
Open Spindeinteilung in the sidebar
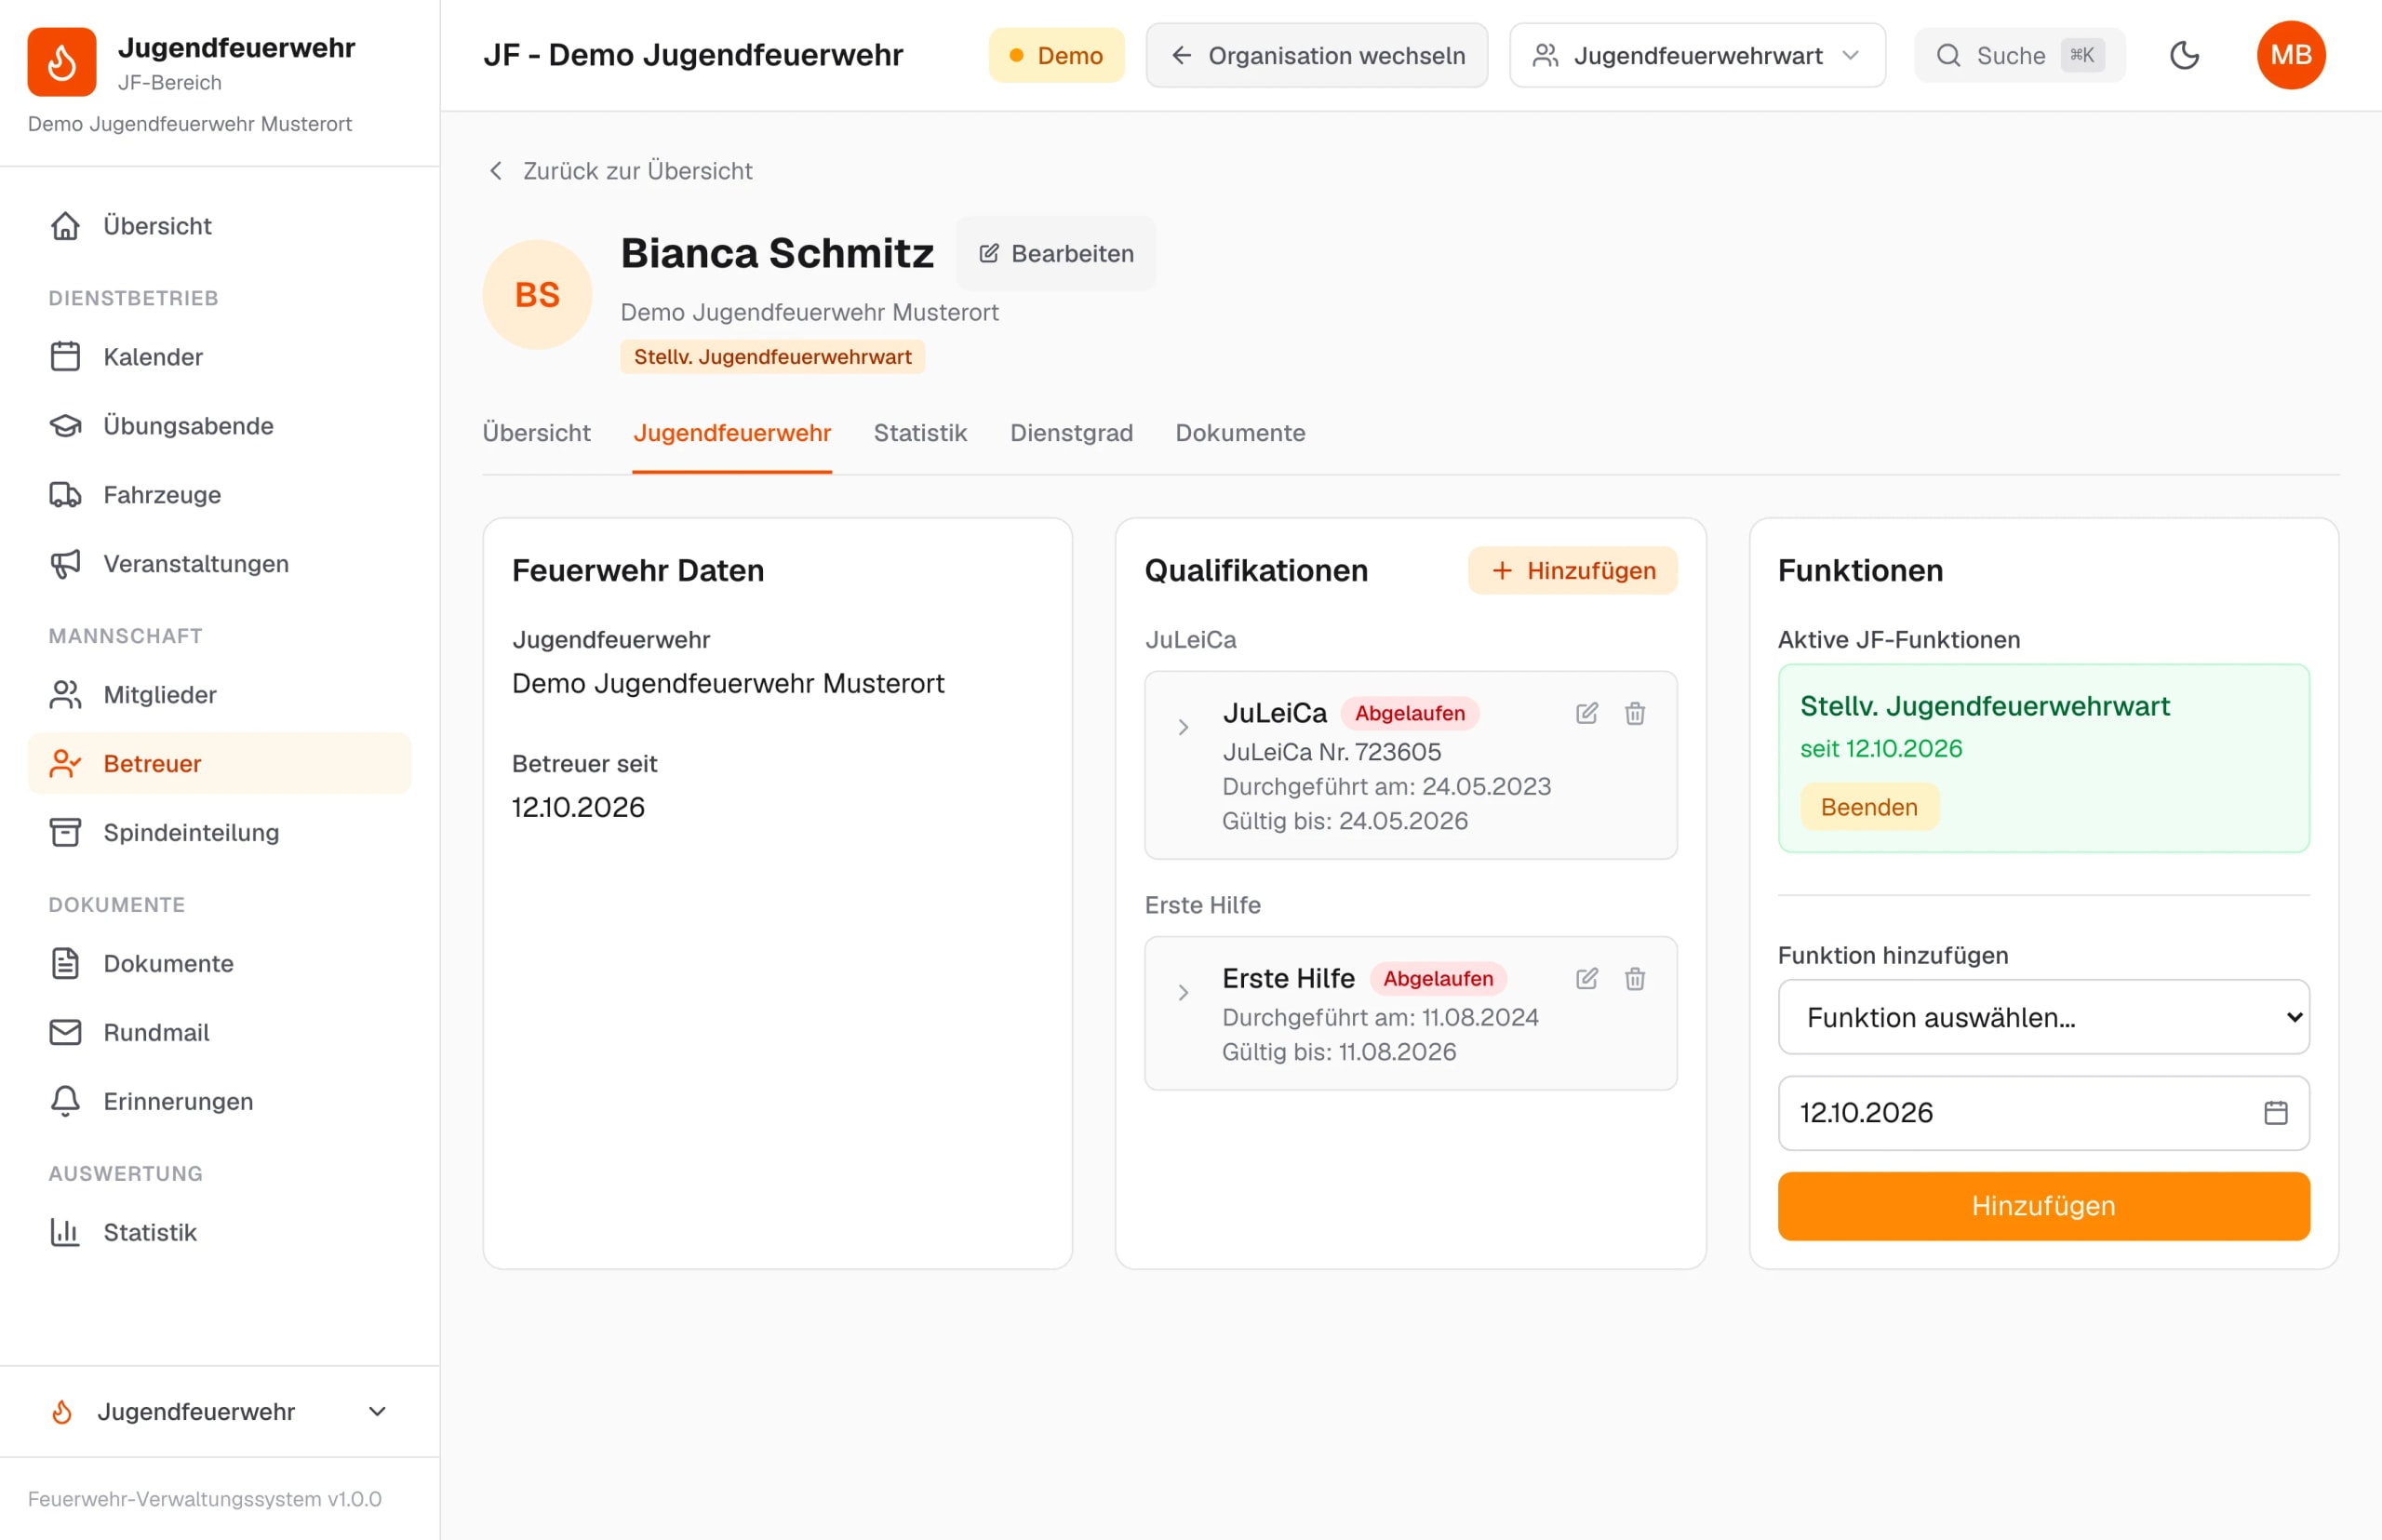(220, 833)
